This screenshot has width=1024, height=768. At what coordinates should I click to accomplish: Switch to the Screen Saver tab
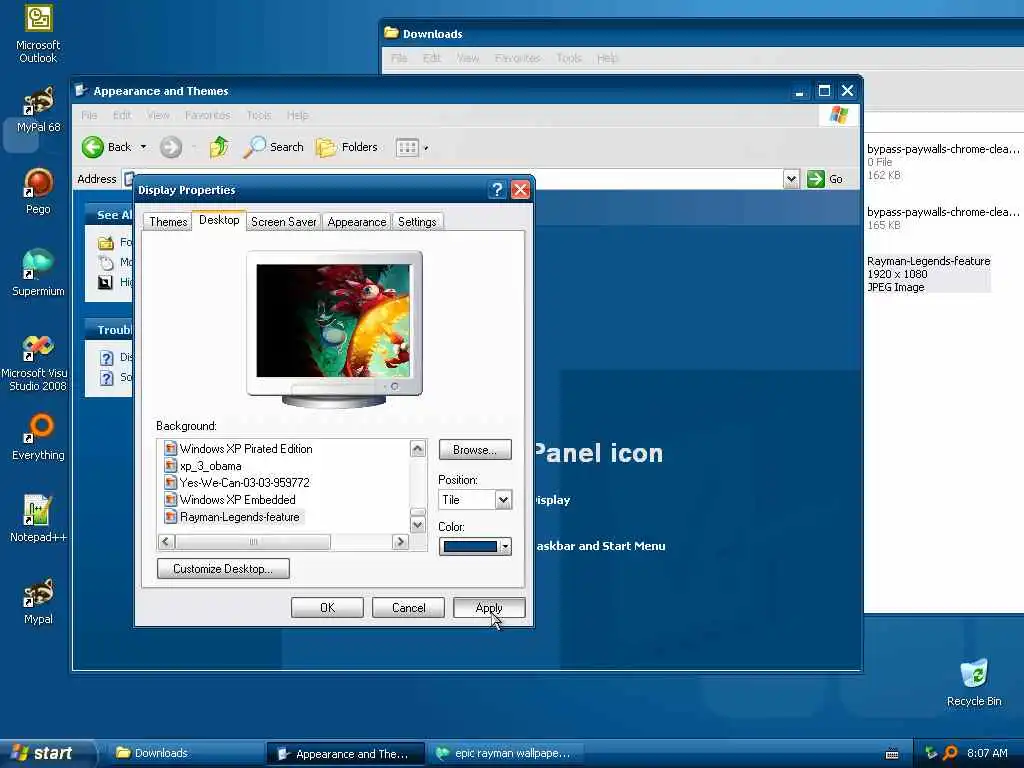click(x=283, y=222)
